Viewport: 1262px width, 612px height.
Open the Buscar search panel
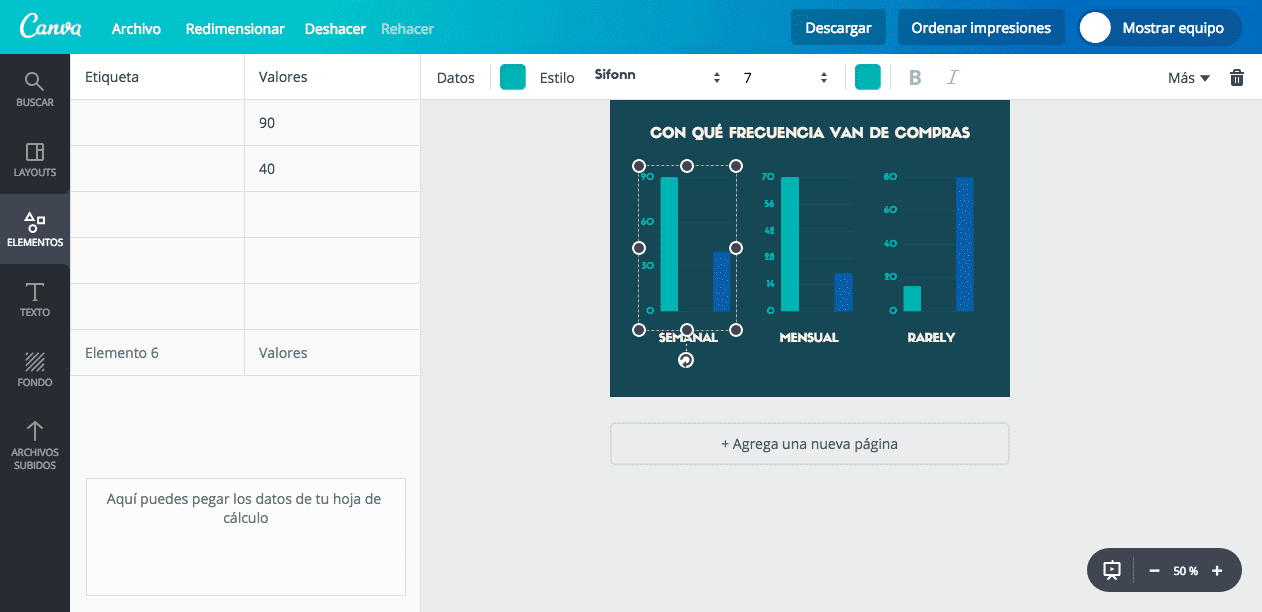(x=35, y=89)
